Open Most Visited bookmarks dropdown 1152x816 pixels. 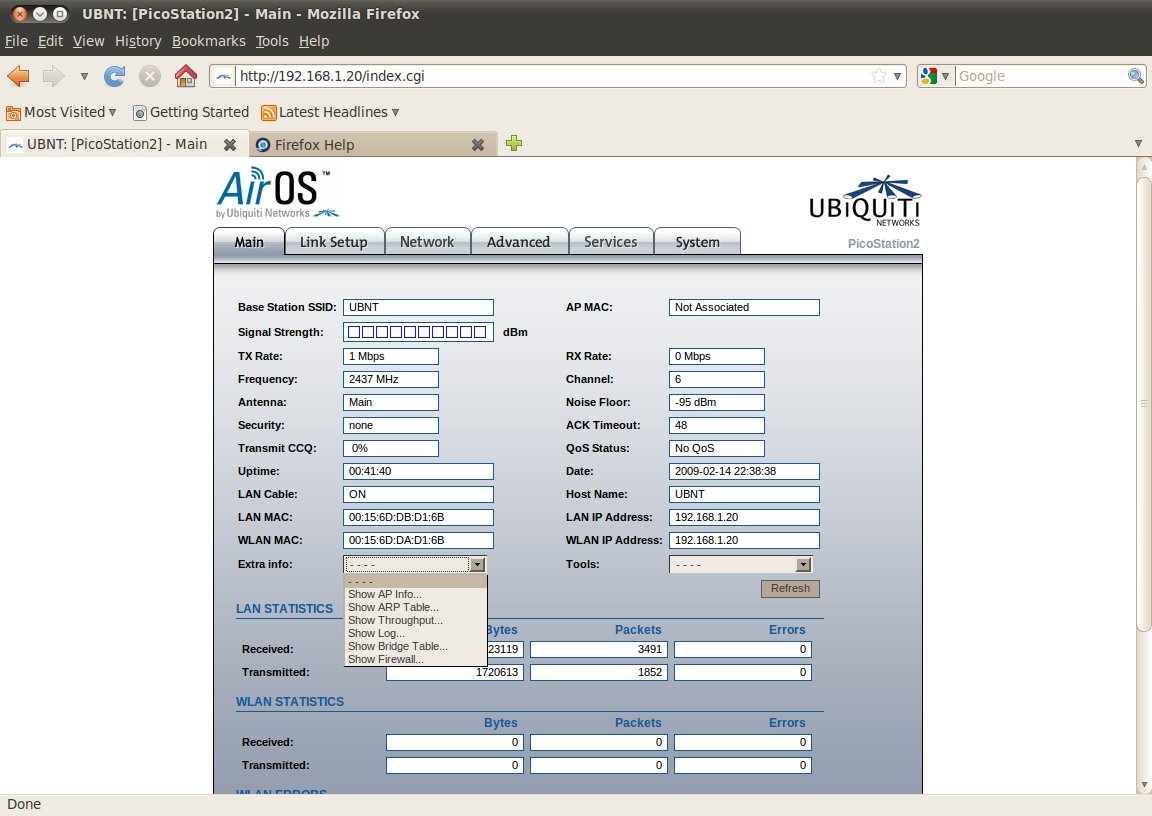click(x=61, y=112)
